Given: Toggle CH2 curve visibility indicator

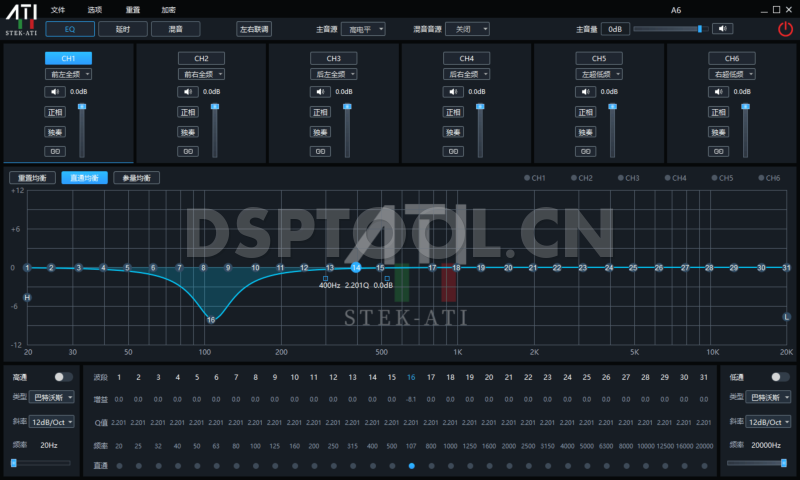Looking at the screenshot, I should (573, 178).
